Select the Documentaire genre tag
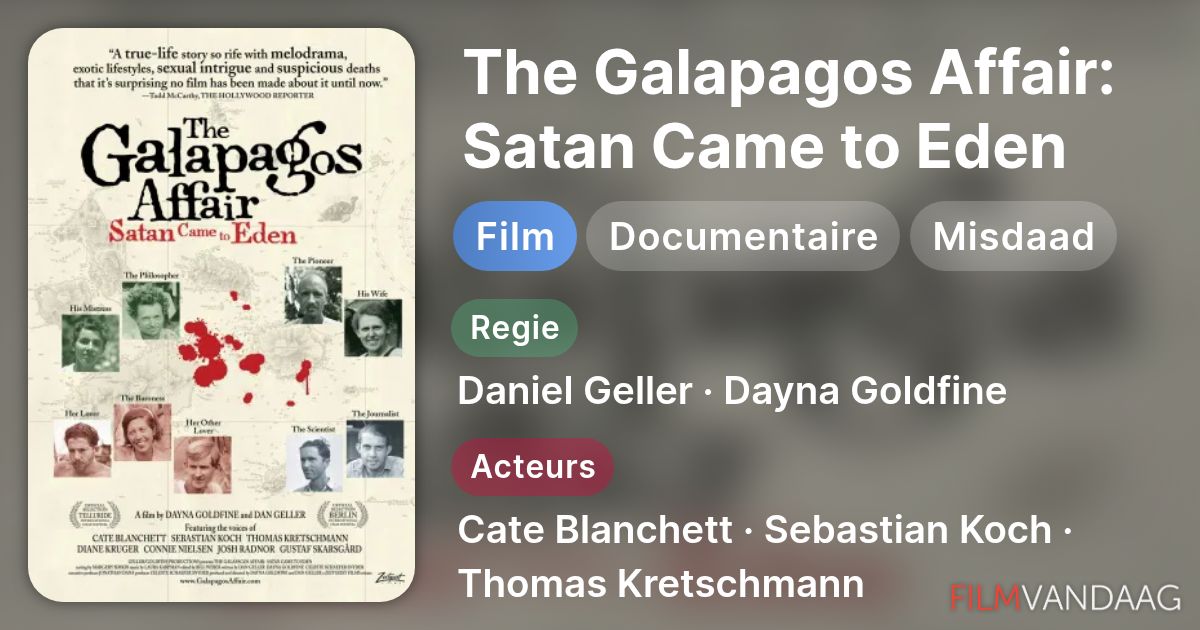 (743, 237)
